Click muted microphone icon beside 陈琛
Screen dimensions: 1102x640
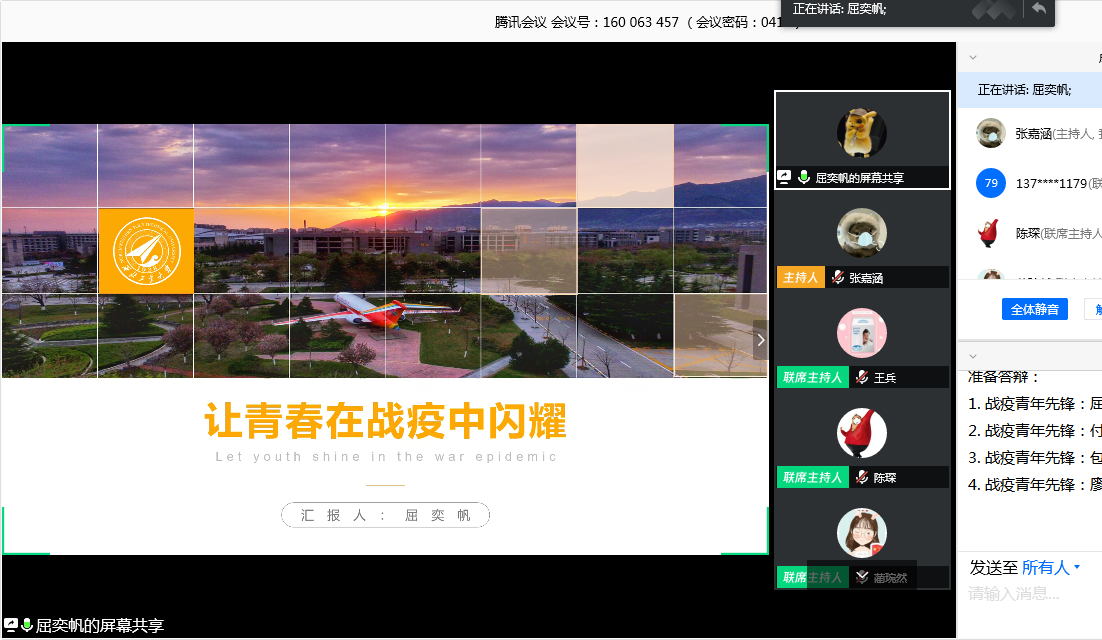tap(861, 478)
